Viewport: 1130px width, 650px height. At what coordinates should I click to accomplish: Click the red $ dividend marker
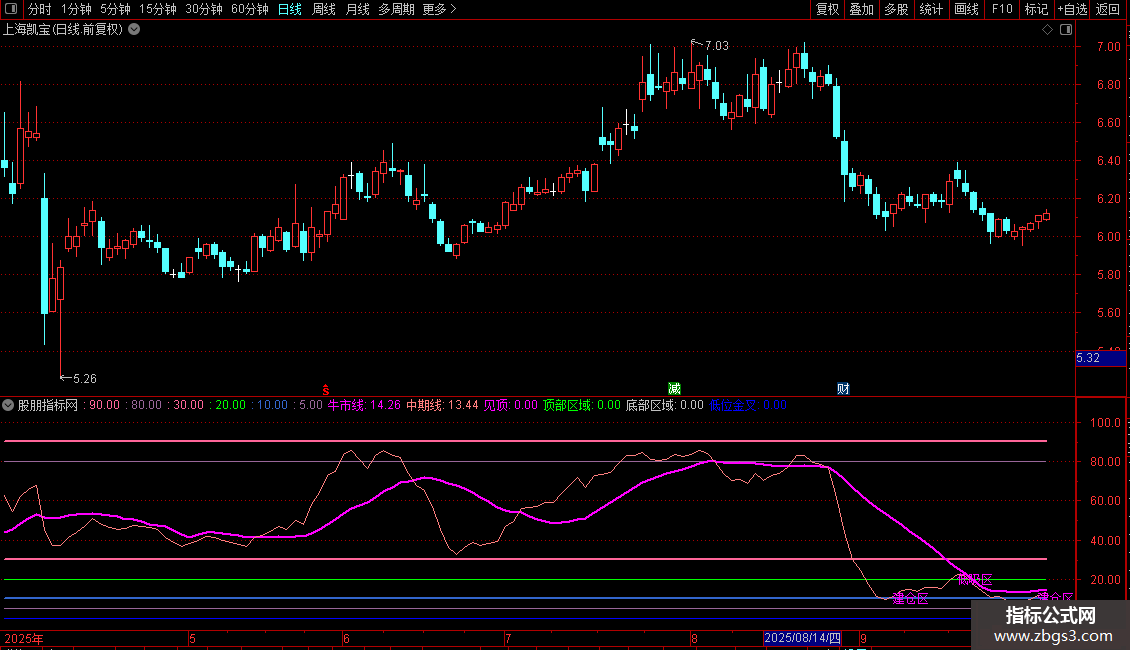(x=326, y=389)
